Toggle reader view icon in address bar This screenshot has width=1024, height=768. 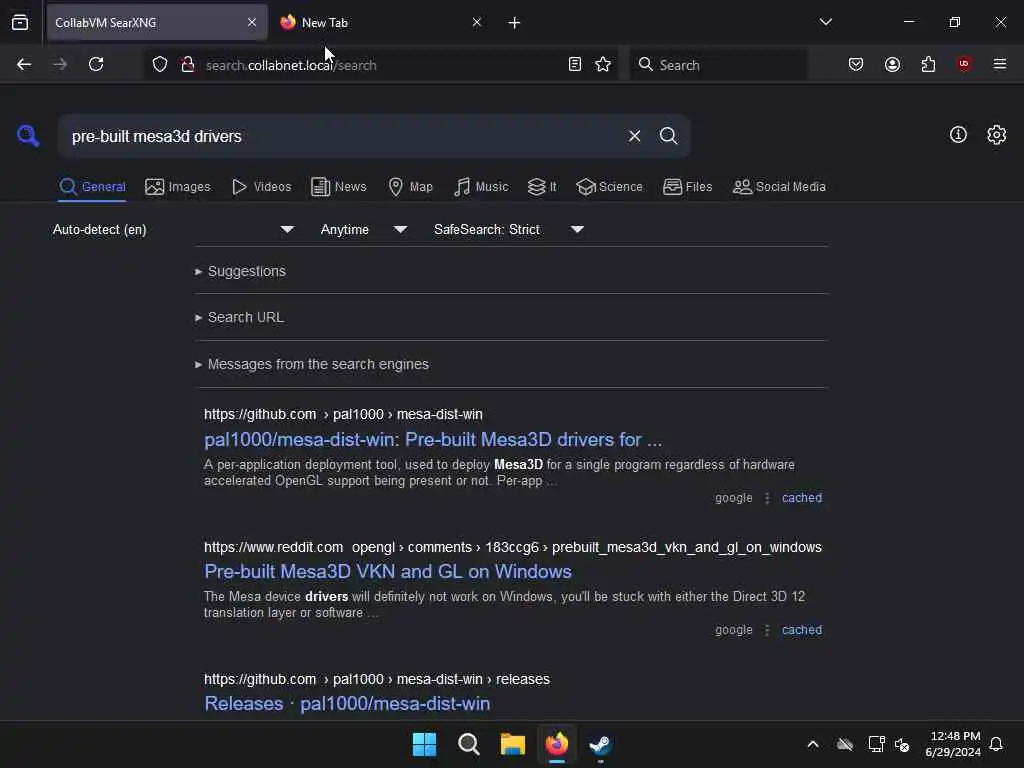tap(575, 65)
